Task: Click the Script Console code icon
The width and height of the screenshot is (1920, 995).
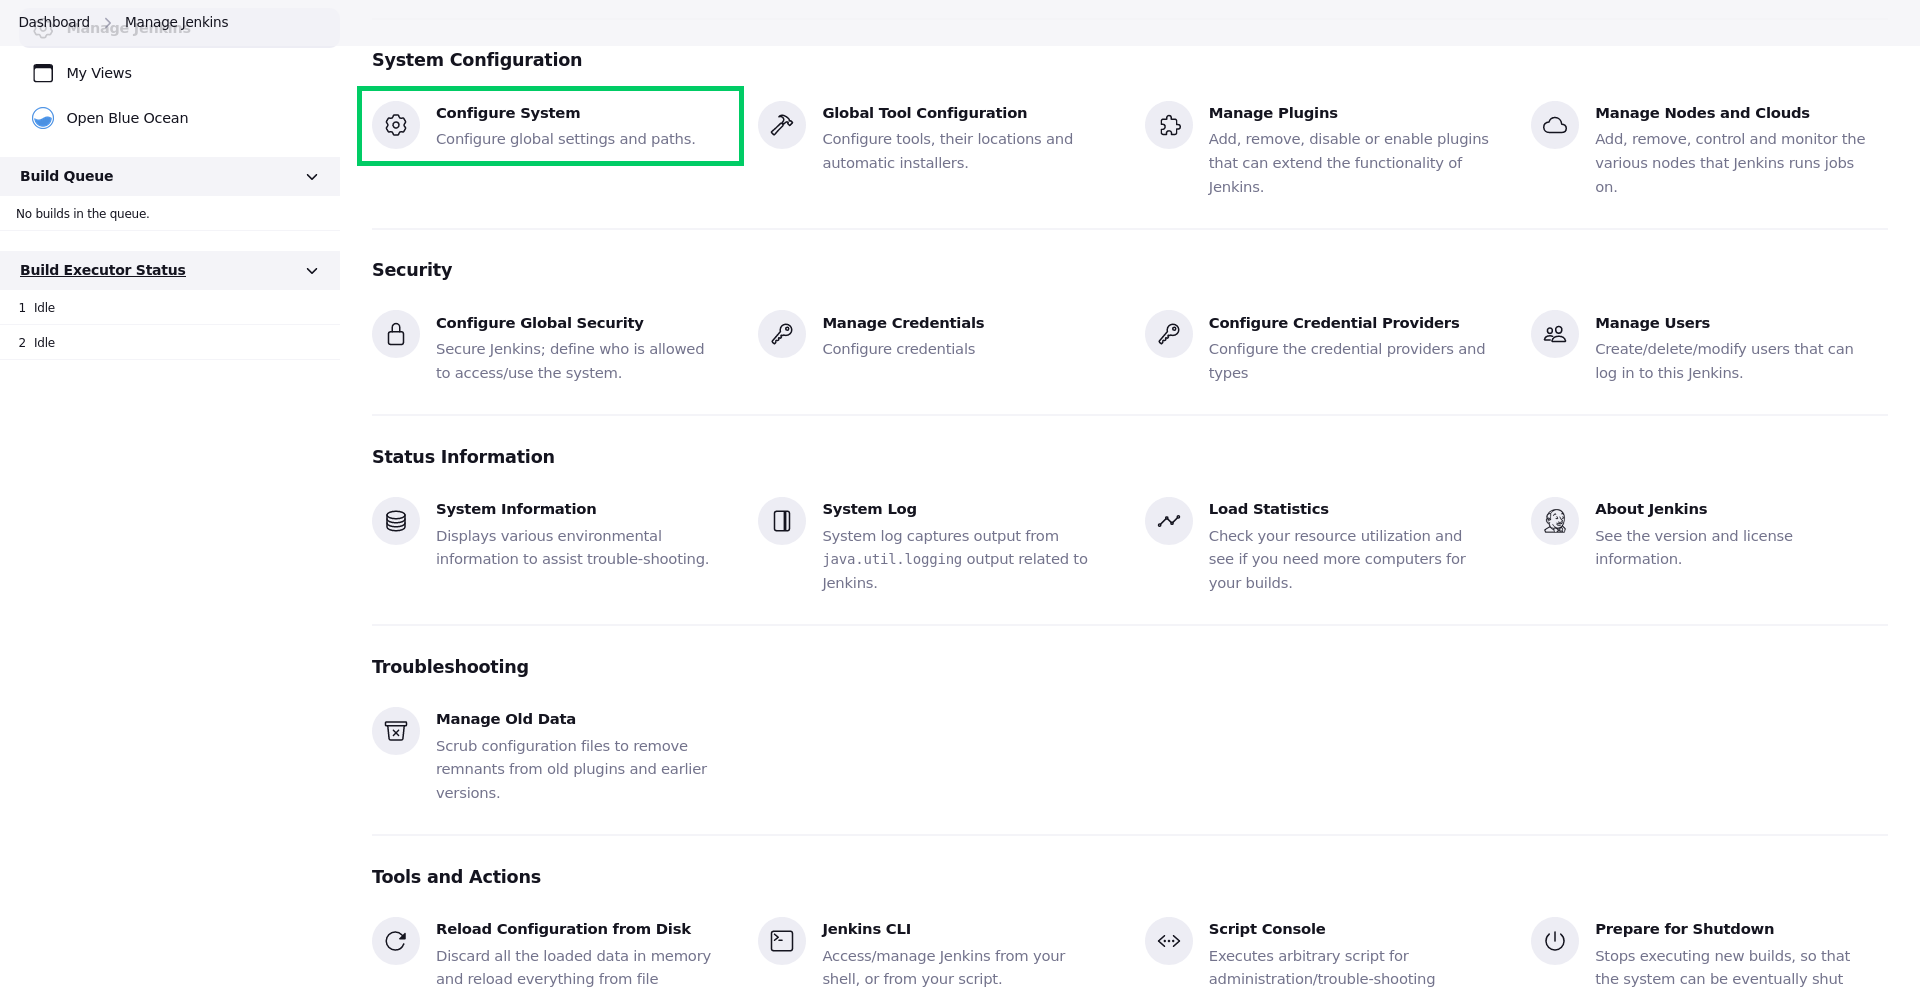Action: pyautogui.click(x=1169, y=941)
